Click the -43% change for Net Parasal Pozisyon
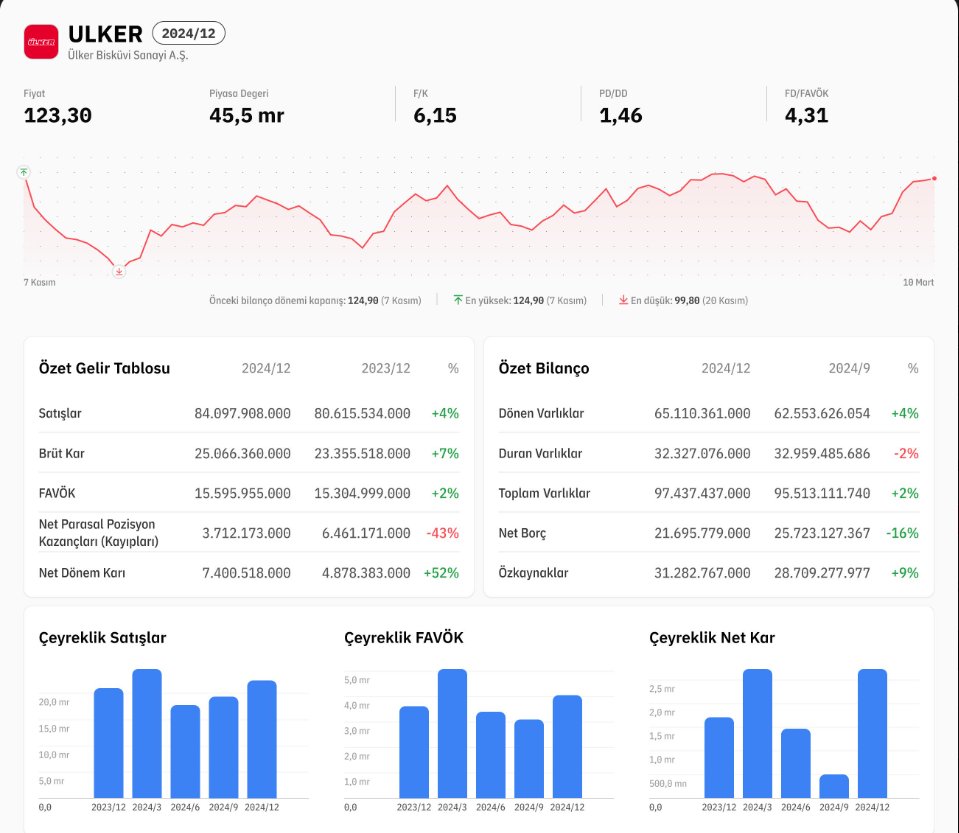Image resolution: width=959 pixels, height=833 pixels. click(x=443, y=533)
